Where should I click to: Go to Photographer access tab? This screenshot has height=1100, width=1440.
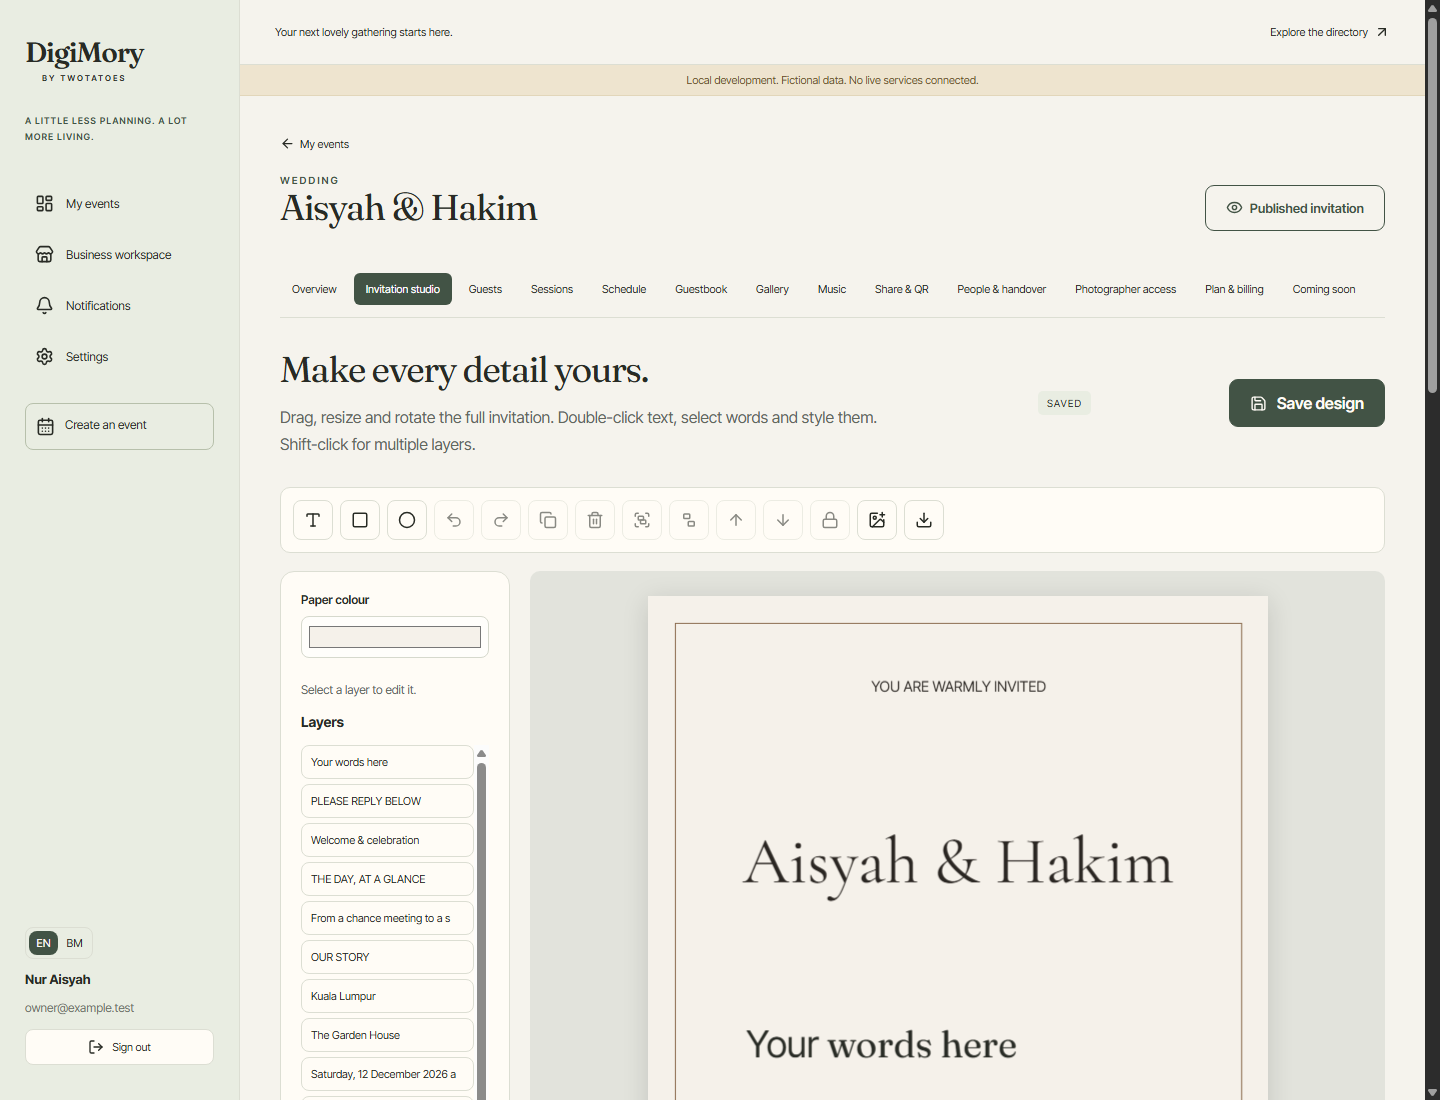pyautogui.click(x=1125, y=289)
